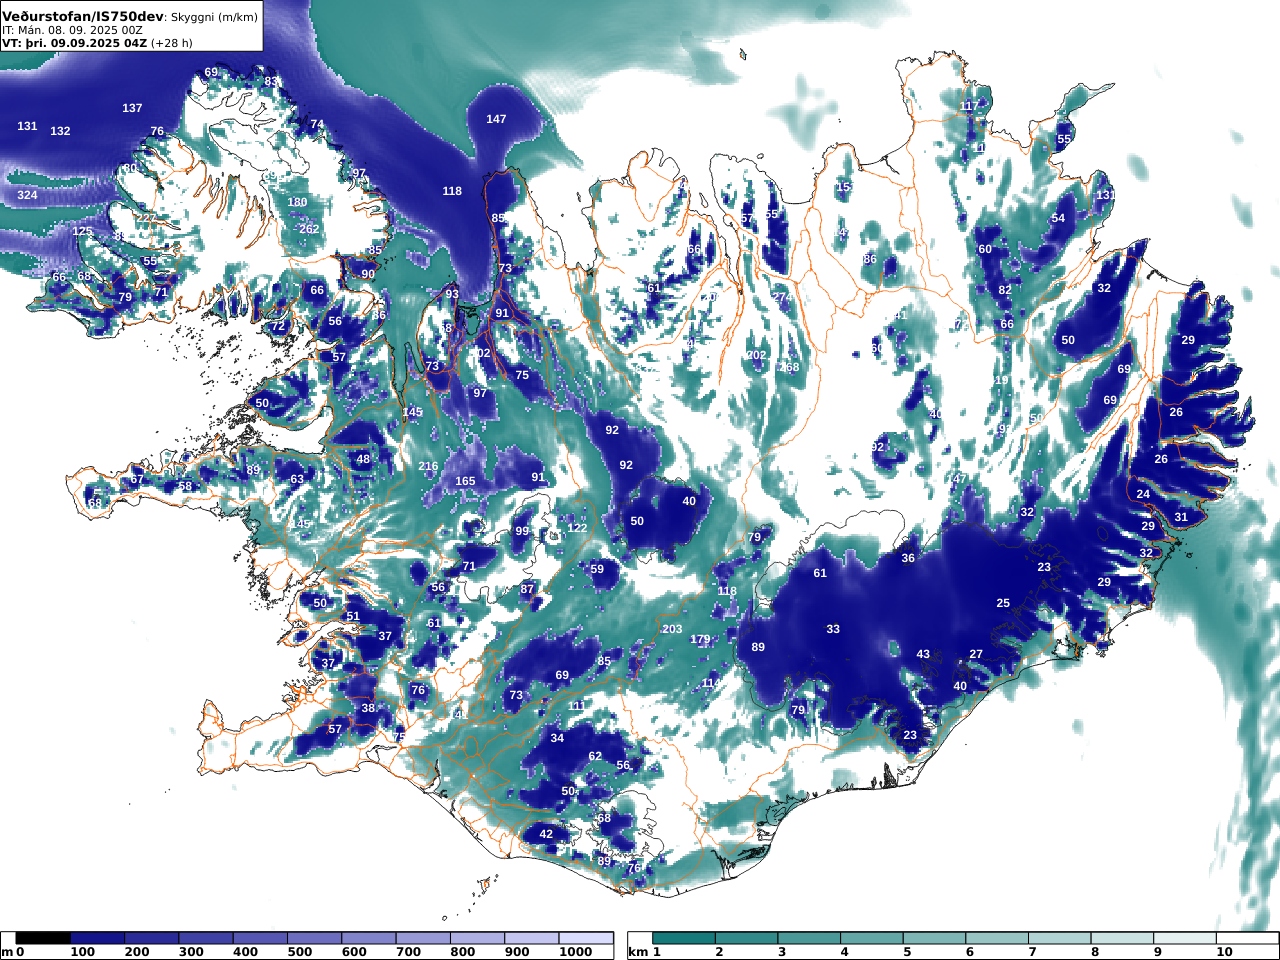The image size is (1280, 960).
Task: Click the 324 visibility value on the map
Action: click(x=27, y=195)
